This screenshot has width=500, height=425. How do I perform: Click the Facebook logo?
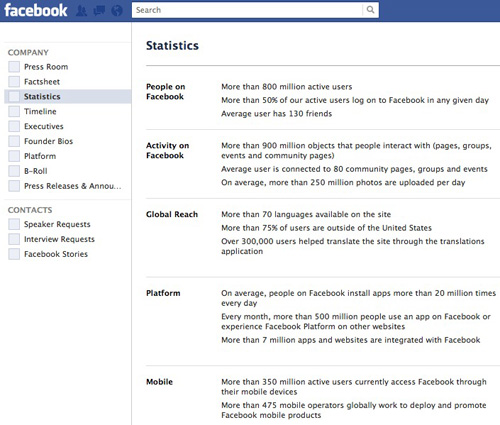point(36,10)
